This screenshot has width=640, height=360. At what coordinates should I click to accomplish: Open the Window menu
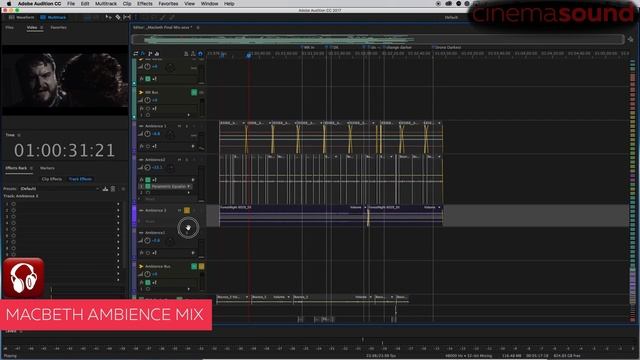point(209,4)
